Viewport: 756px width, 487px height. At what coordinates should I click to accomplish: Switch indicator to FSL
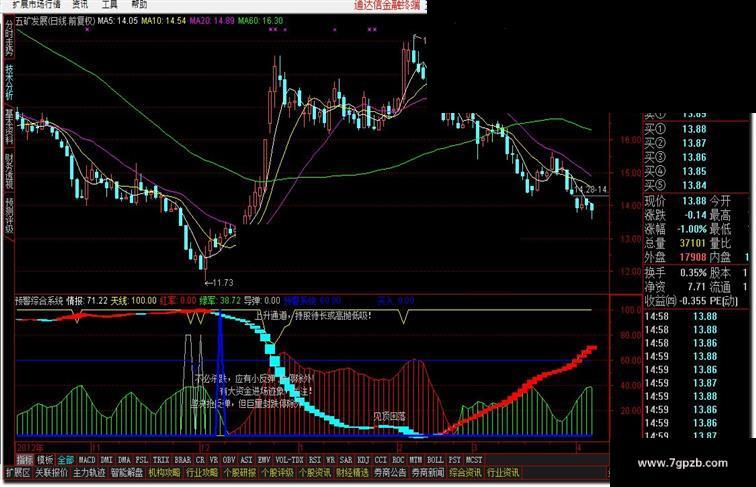coord(142,460)
